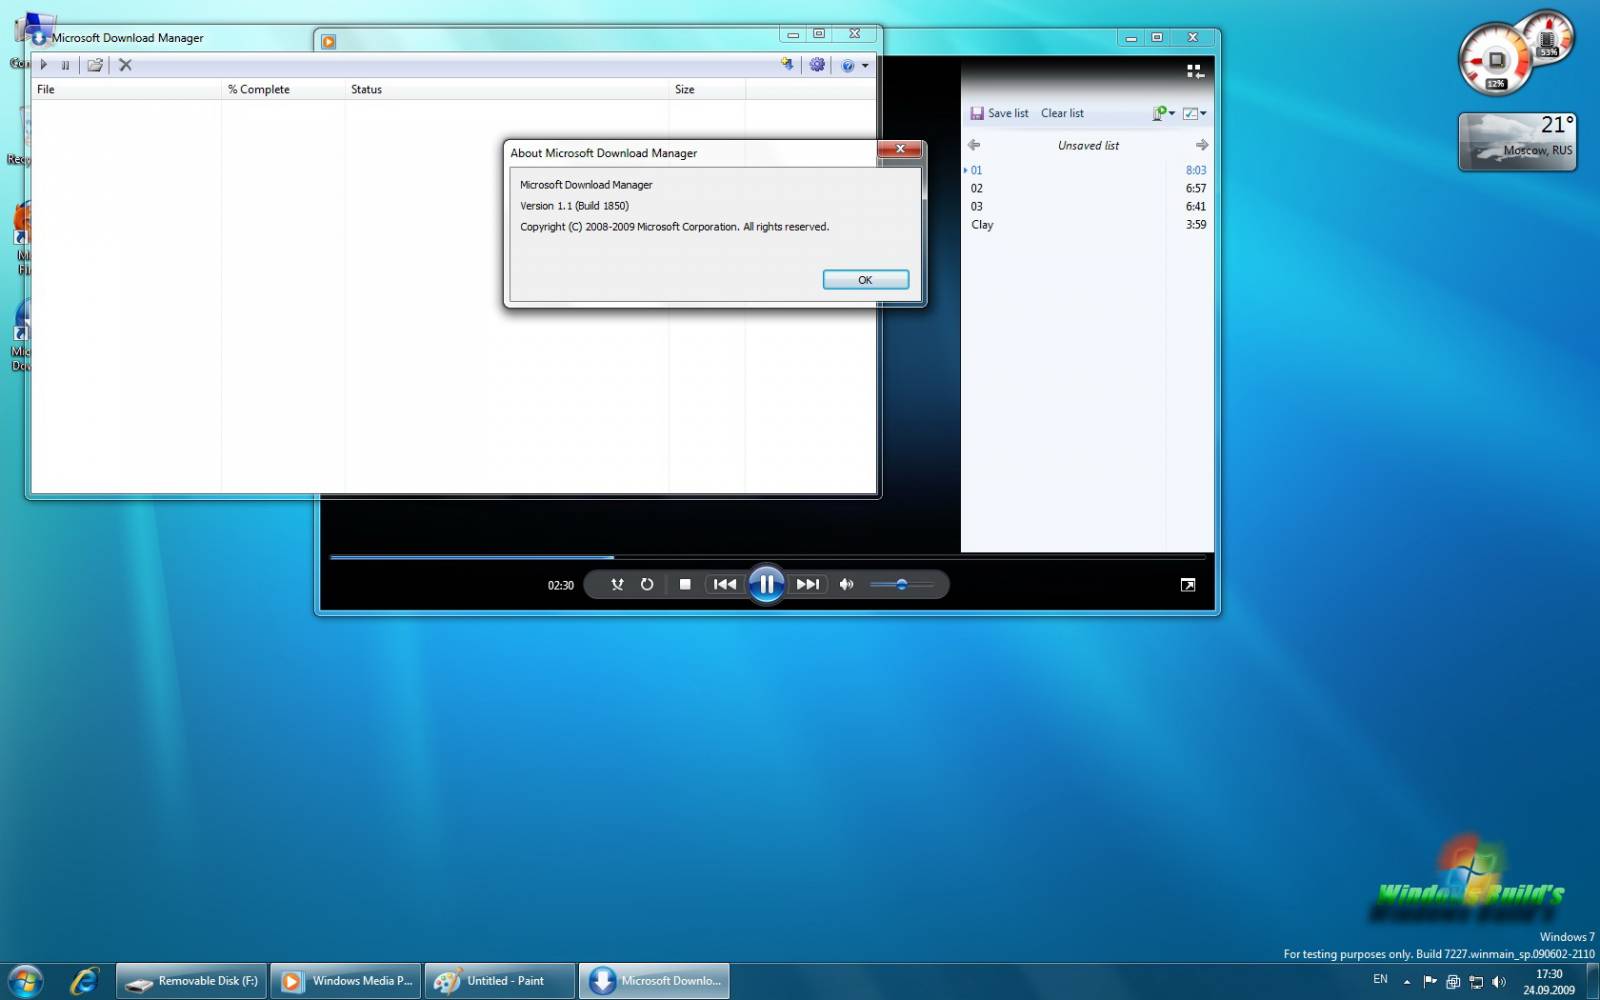1600x1000 pixels.
Task: Click the new download star icon in Download Manager
Action: click(787, 65)
